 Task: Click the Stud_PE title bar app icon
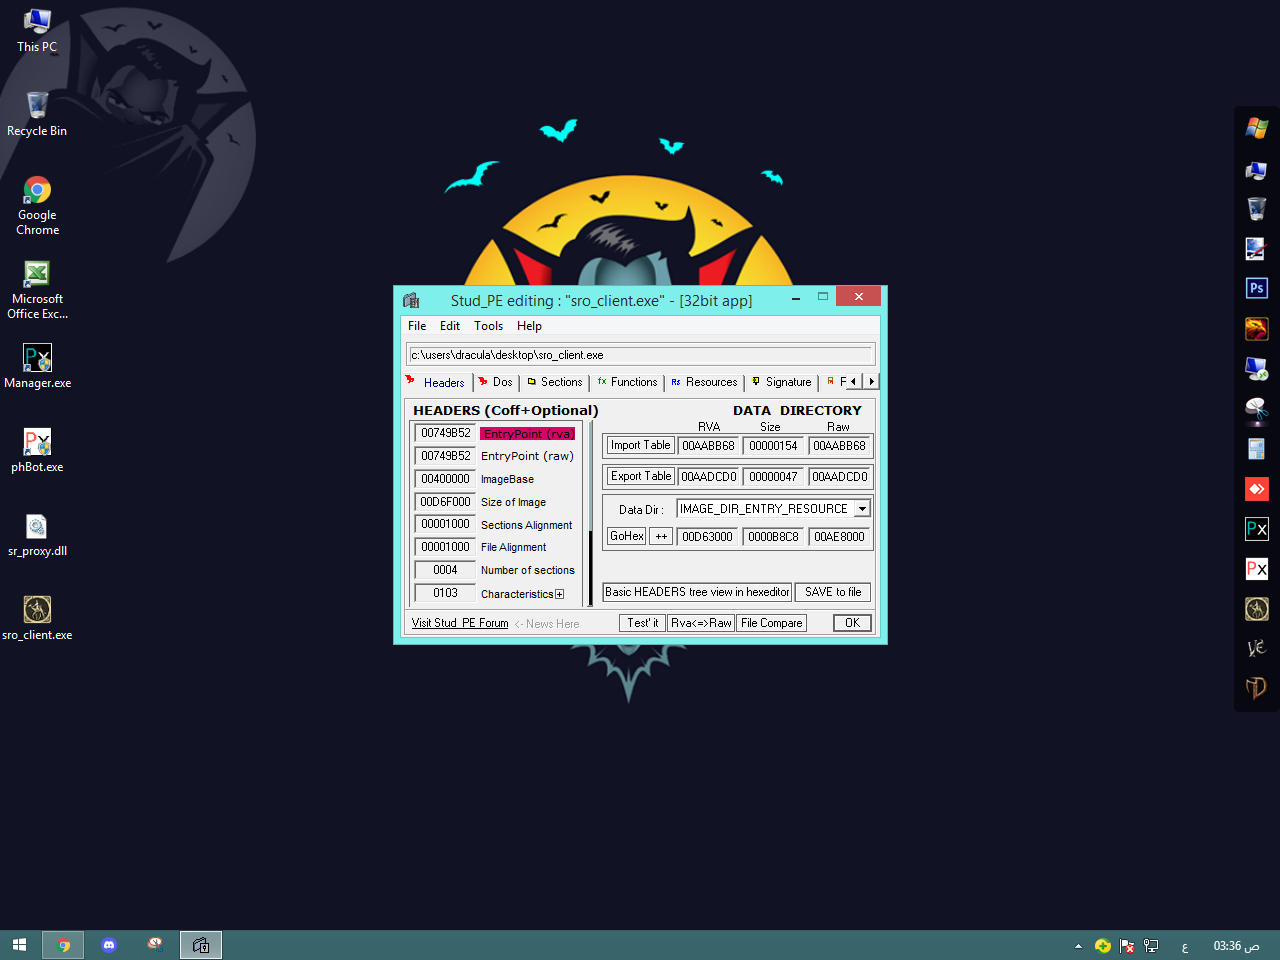coord(411,300)
